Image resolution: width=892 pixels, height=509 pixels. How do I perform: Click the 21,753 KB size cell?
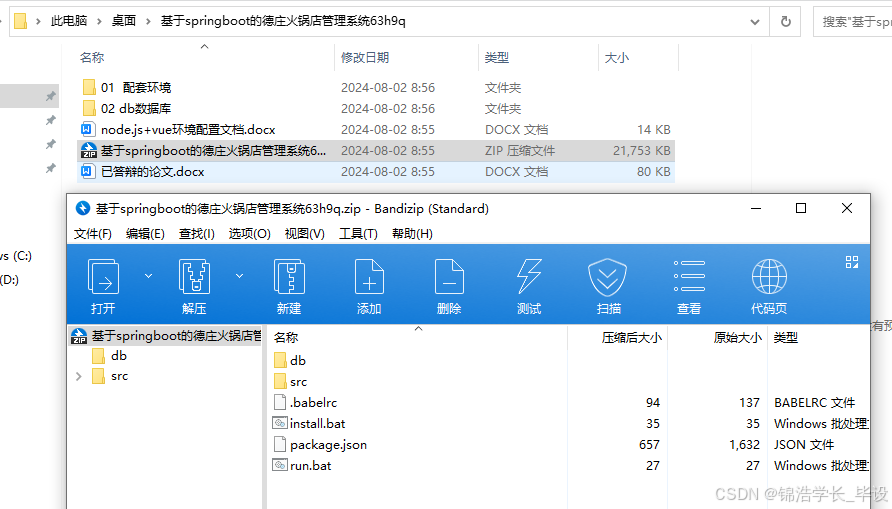tap(642, 151)
